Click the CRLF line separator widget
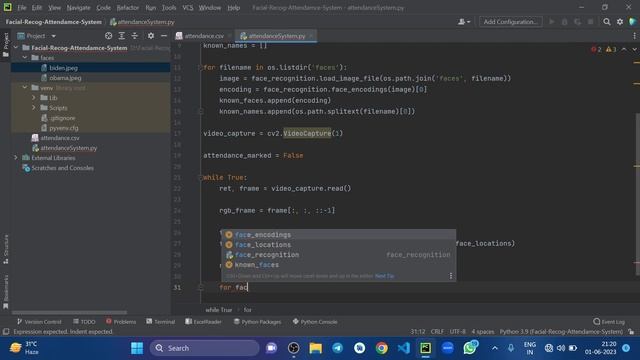This screenshot has height=360, width=640. point(437,332)
